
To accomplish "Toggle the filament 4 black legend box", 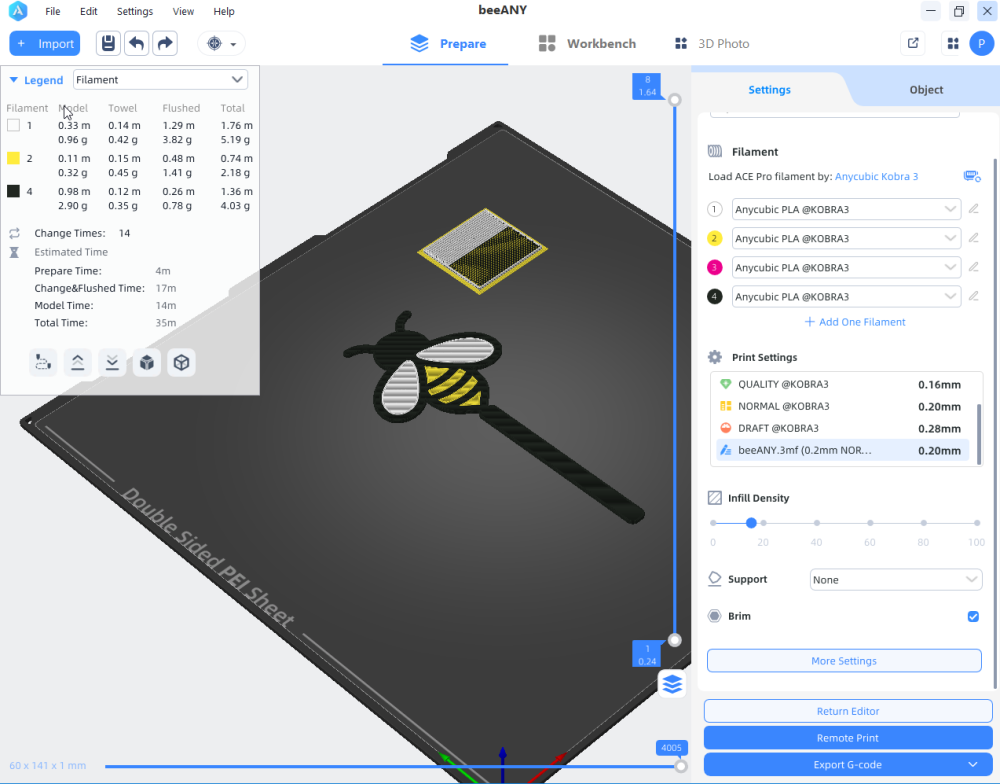I will point(13,191).
